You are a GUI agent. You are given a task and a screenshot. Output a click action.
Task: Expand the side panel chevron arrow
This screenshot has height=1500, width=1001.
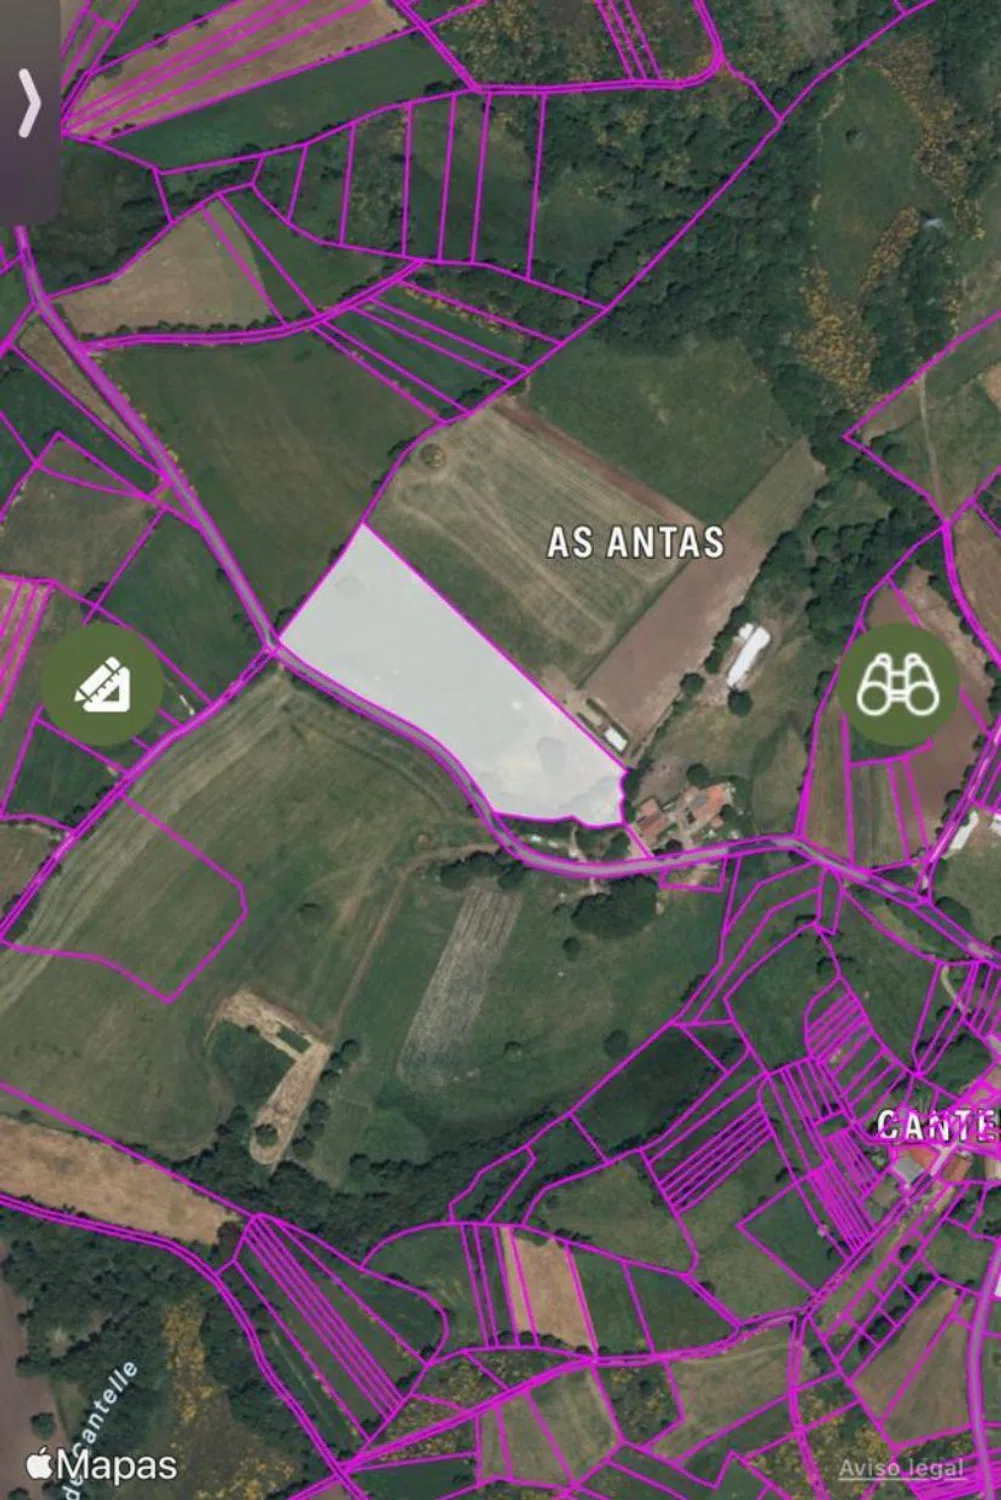coord(30,105)
